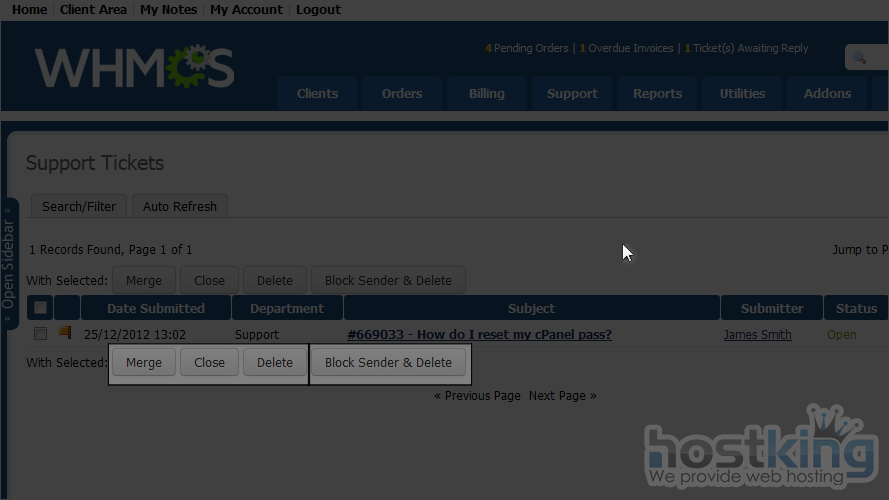889x500 pixels.
Task: Tick the select-all checkbox in table header
Action: [x=40, y=308]
